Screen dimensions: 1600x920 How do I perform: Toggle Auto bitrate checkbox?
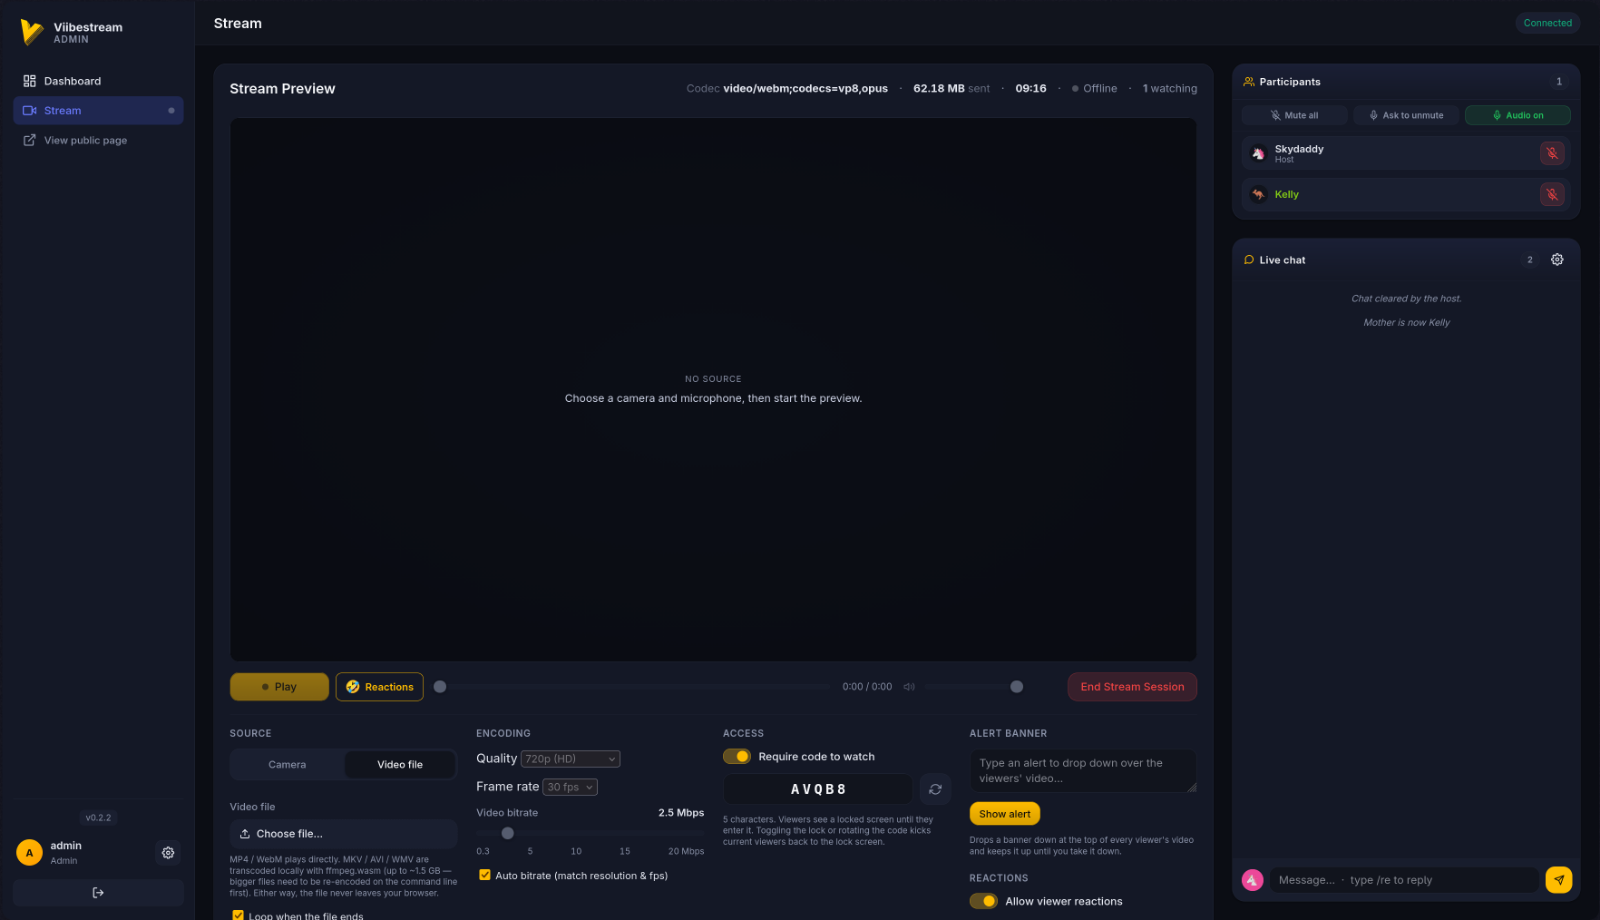(x=485, y=875)
